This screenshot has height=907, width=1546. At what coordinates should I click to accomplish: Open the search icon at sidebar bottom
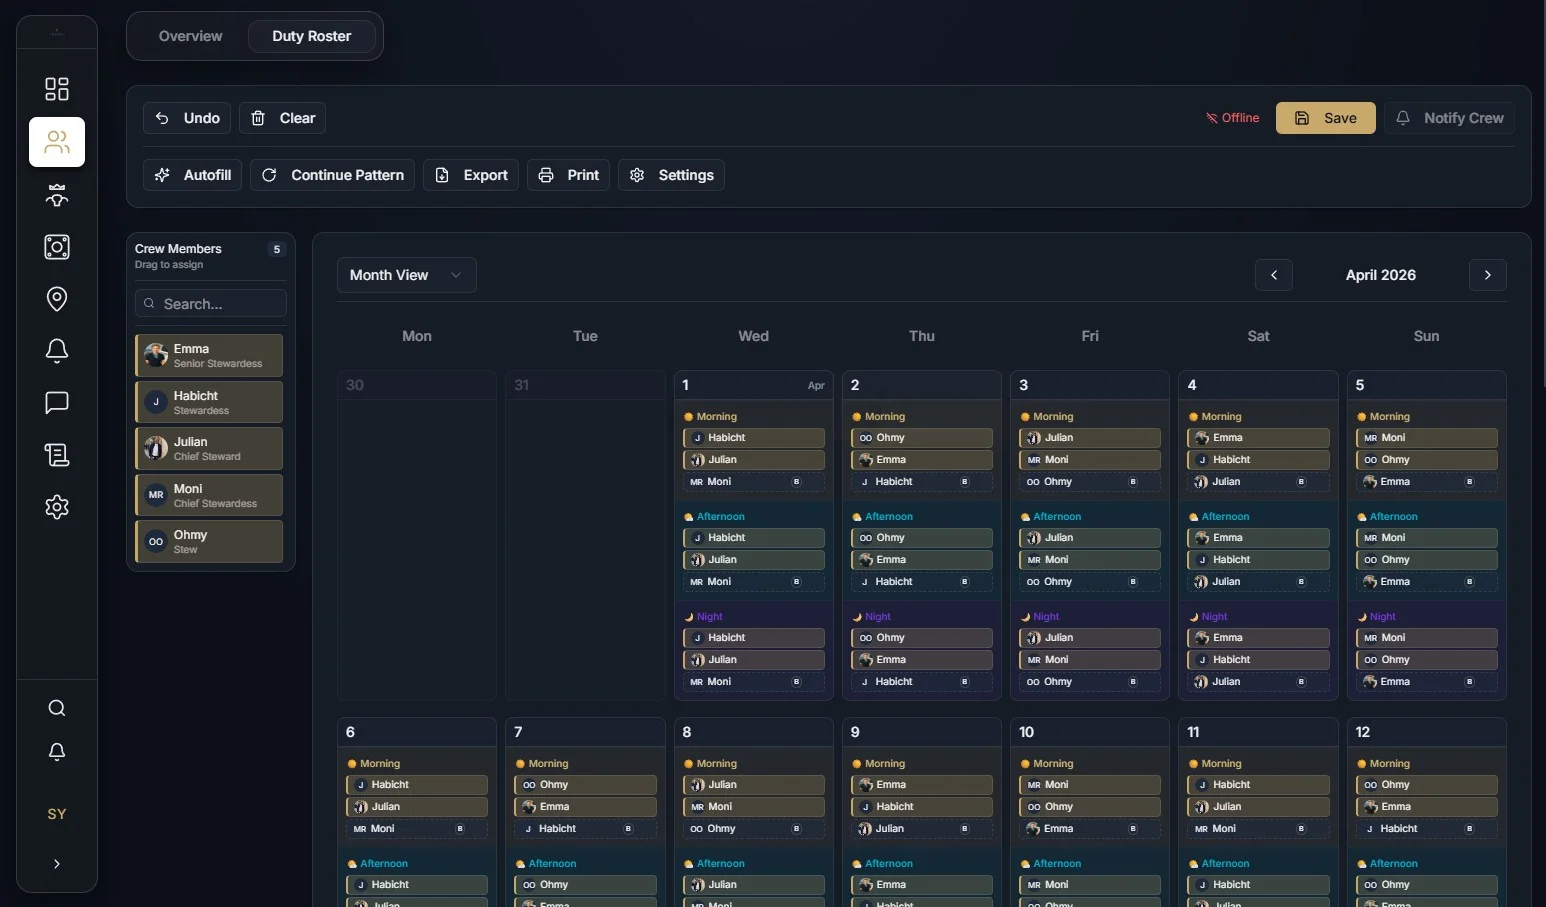[56, 708]
